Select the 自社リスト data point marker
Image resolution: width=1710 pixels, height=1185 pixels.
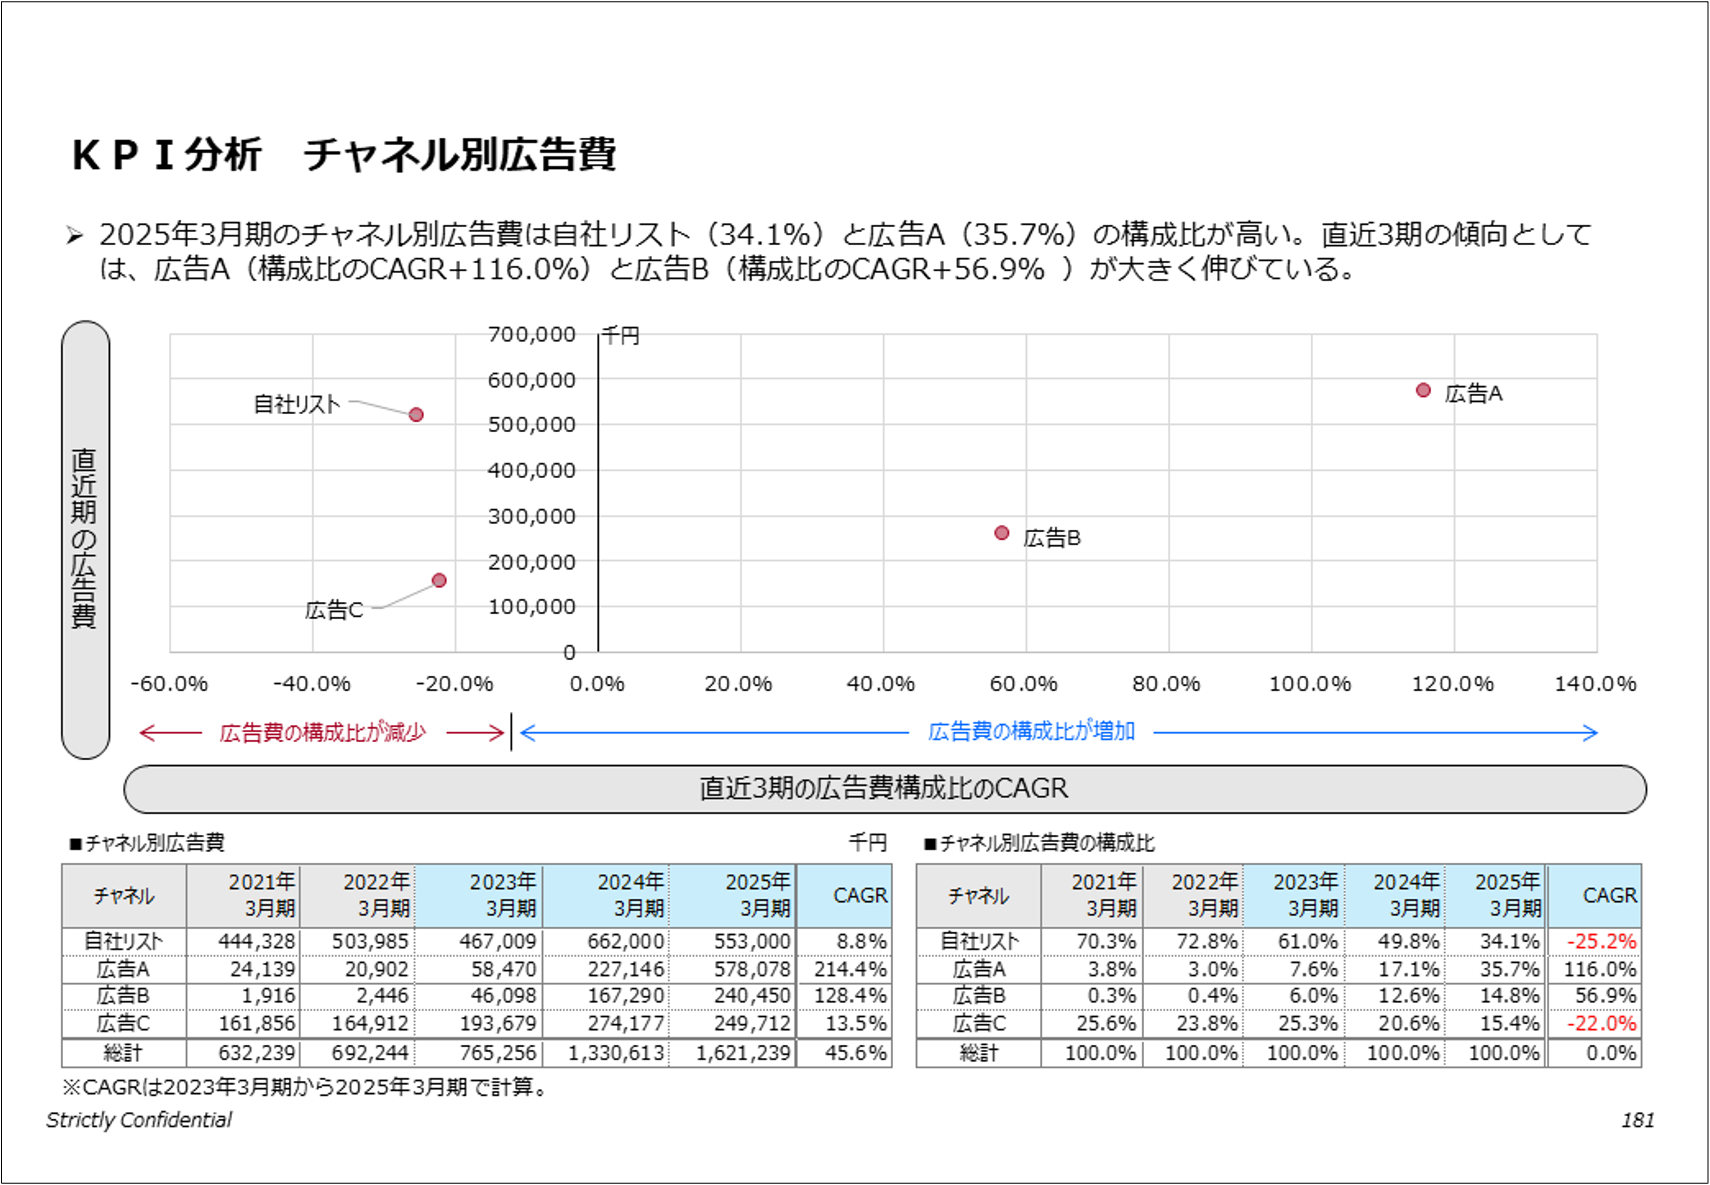[x=416, y=414]
